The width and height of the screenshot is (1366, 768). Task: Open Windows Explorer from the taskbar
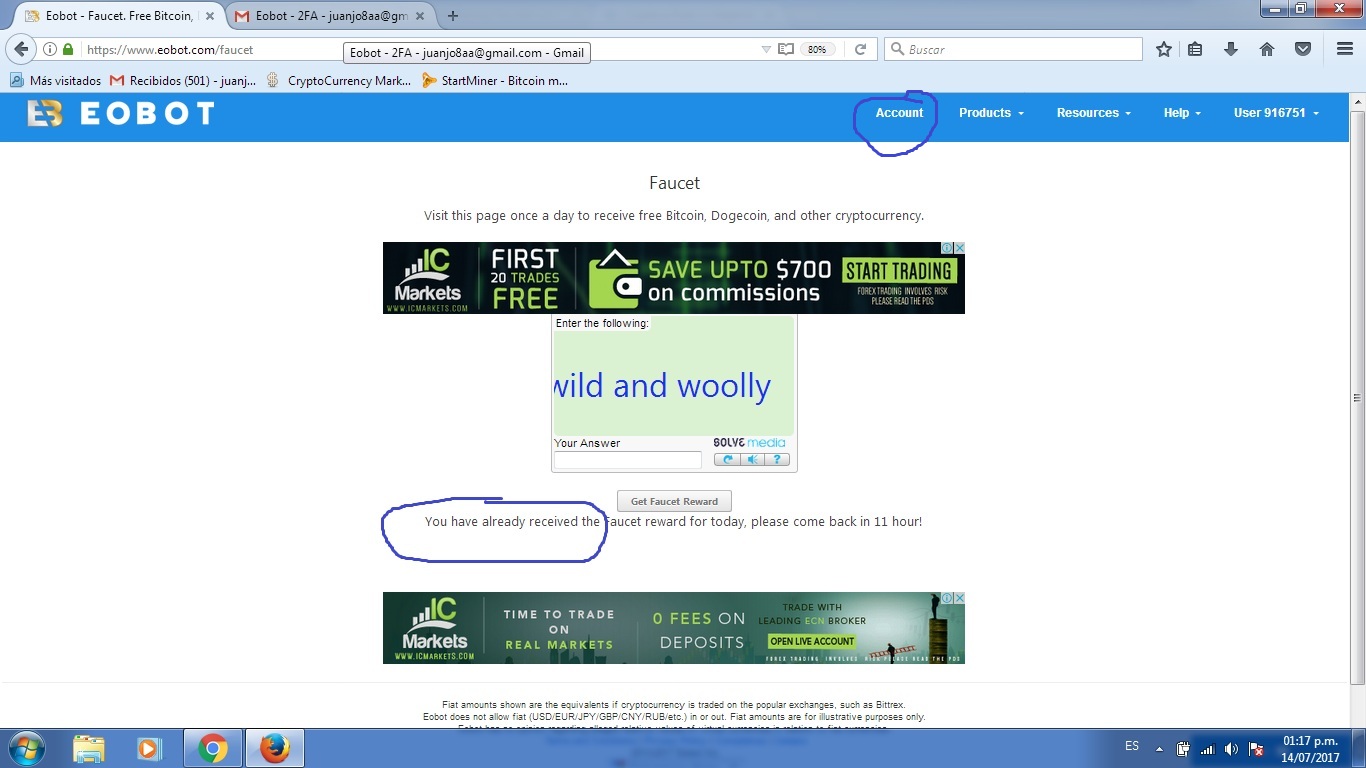pos(89,748)
